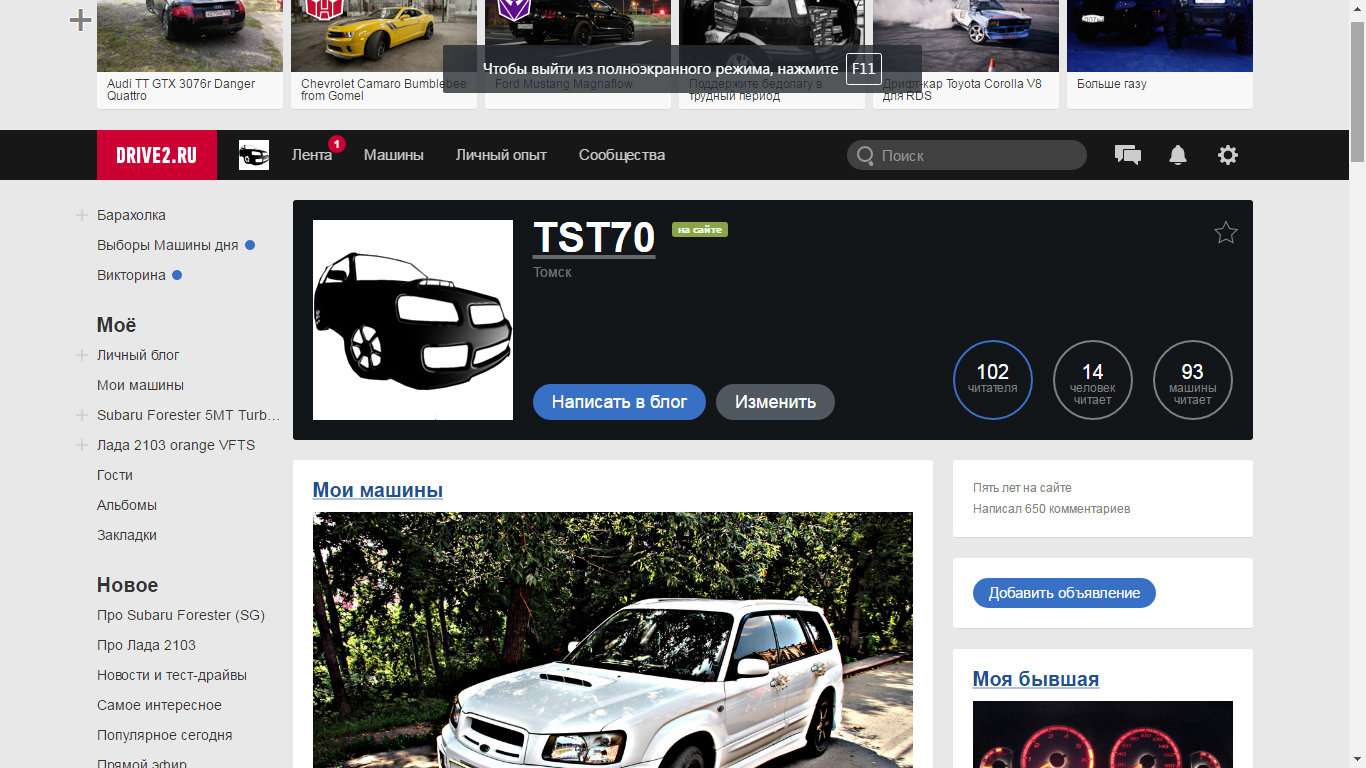Expand the Subaru Forester 5MT Turbo item
The image size is (1366, 768).
tap(82, 415)
